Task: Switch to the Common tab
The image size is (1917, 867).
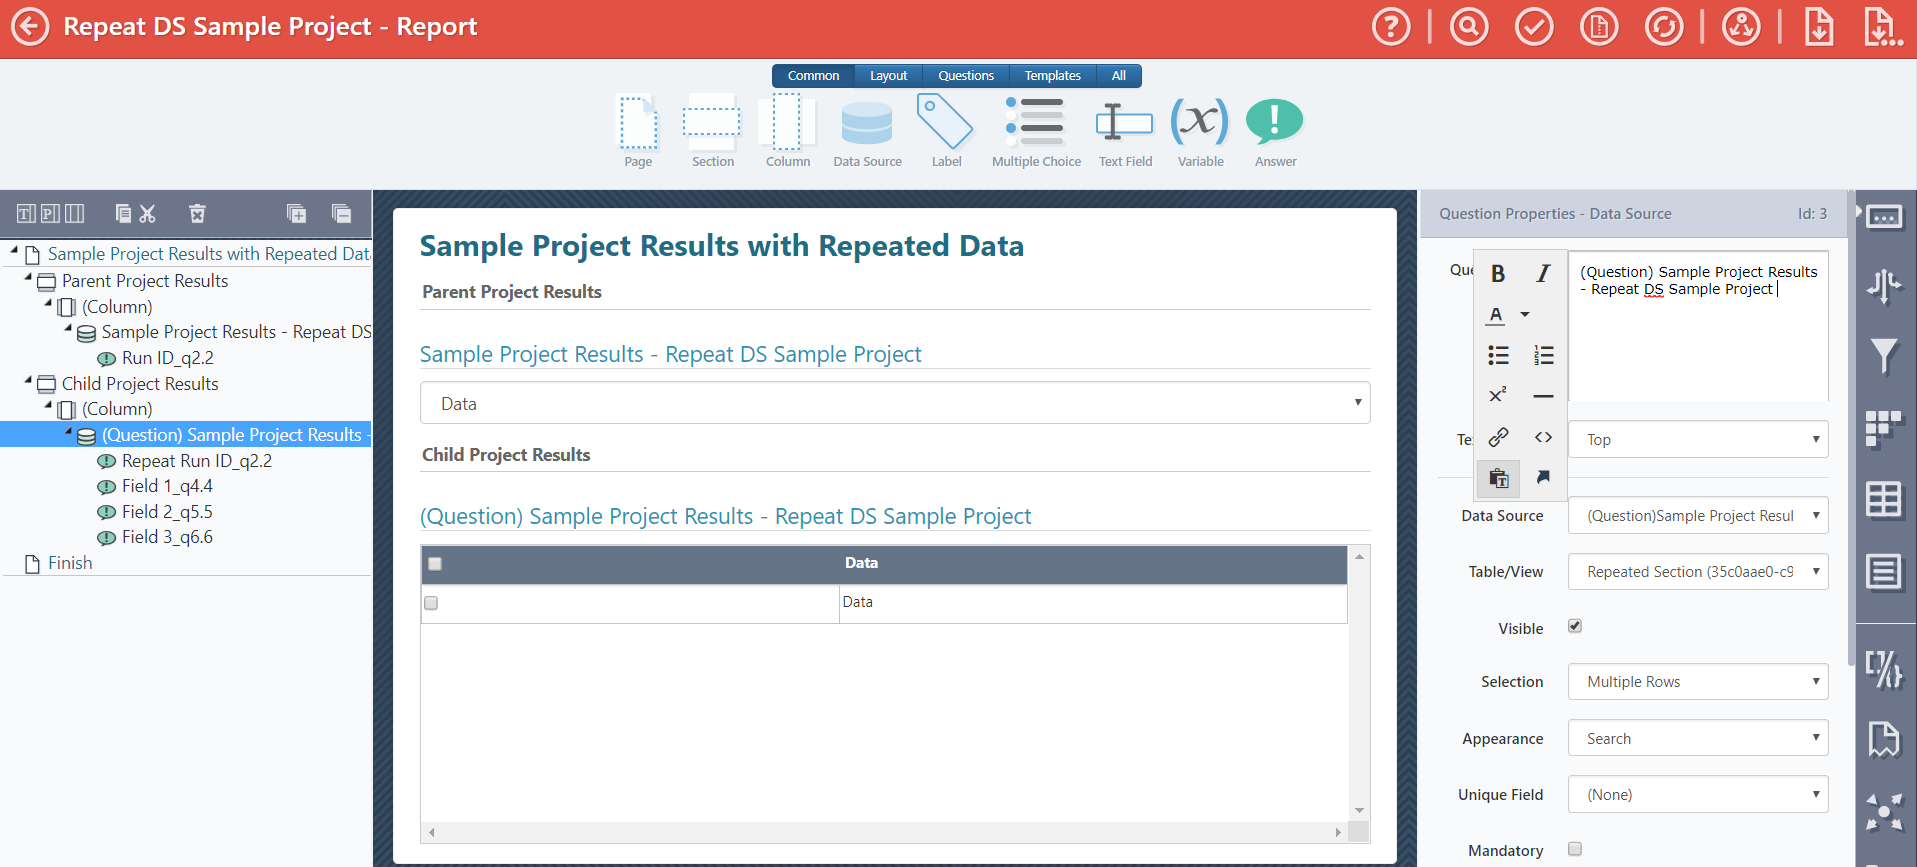Action: 813,76
